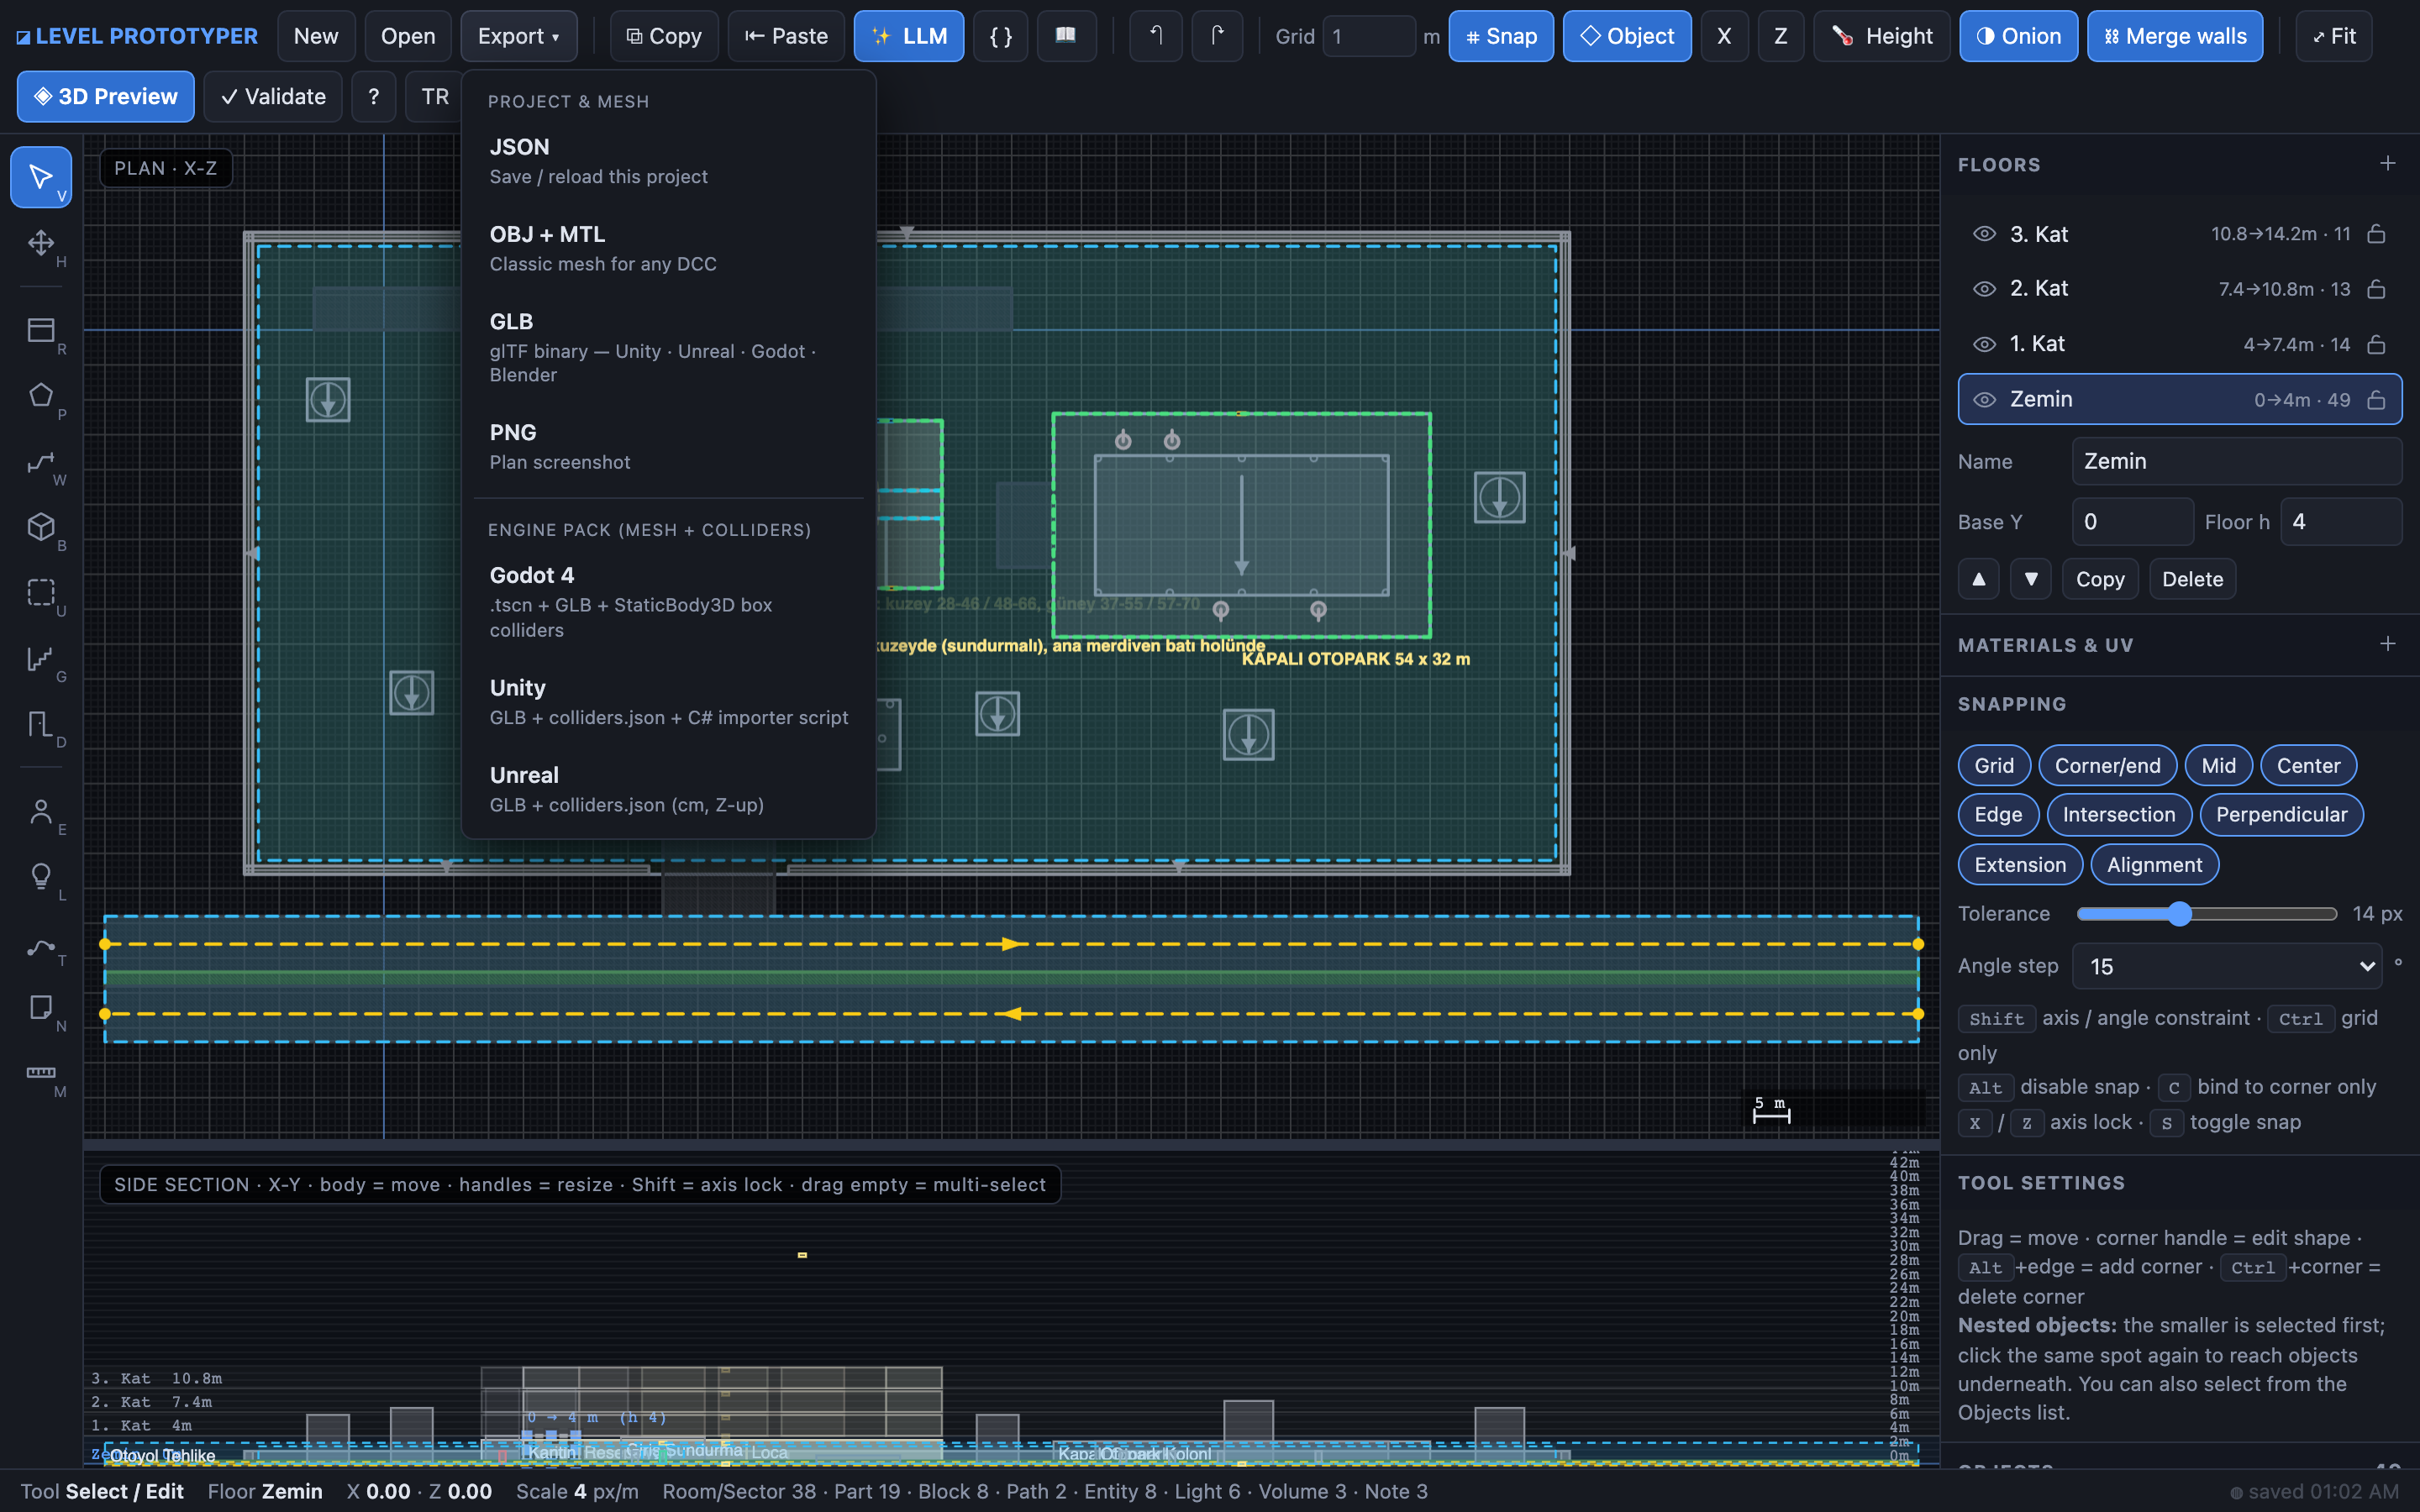Open the book reference icon
Screen dimensions: 2420x1512
1066,36
